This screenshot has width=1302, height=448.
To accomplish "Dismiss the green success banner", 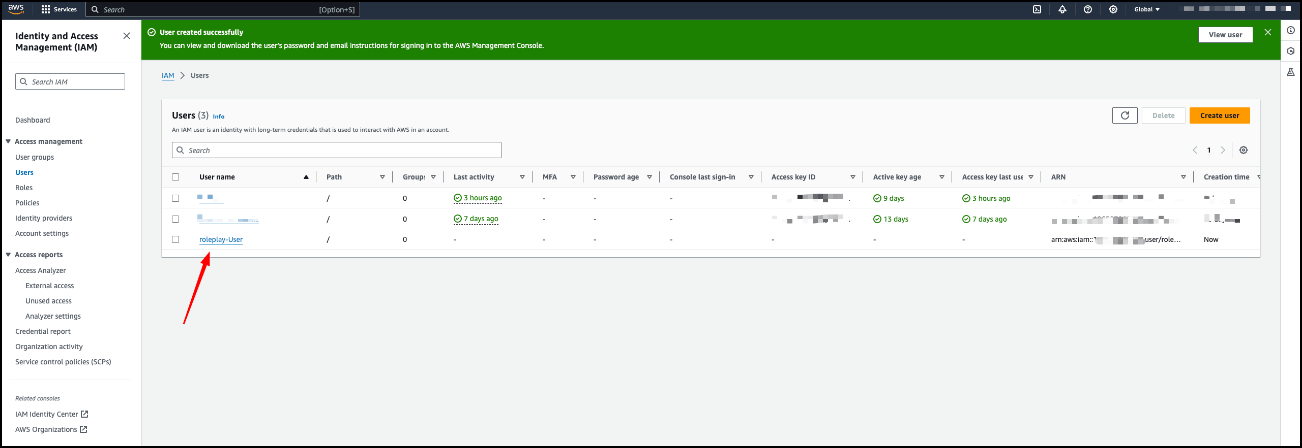I will (x=1268, y=32).
